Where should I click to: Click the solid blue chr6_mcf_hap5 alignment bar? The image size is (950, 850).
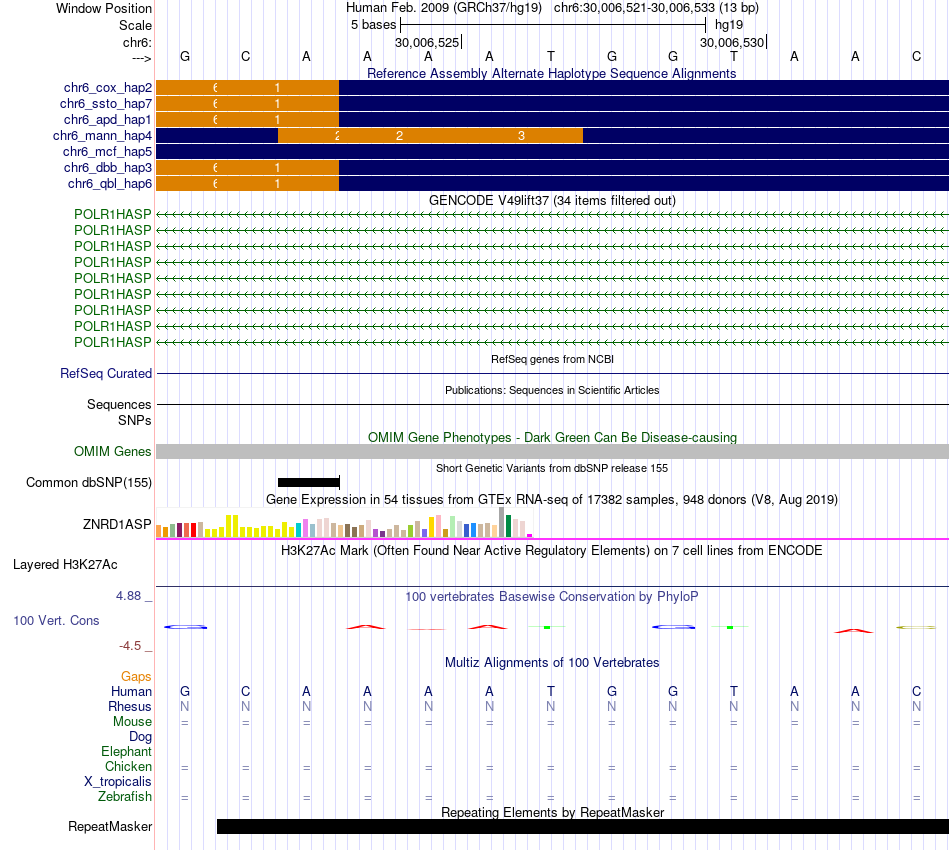tap(553, 151)
